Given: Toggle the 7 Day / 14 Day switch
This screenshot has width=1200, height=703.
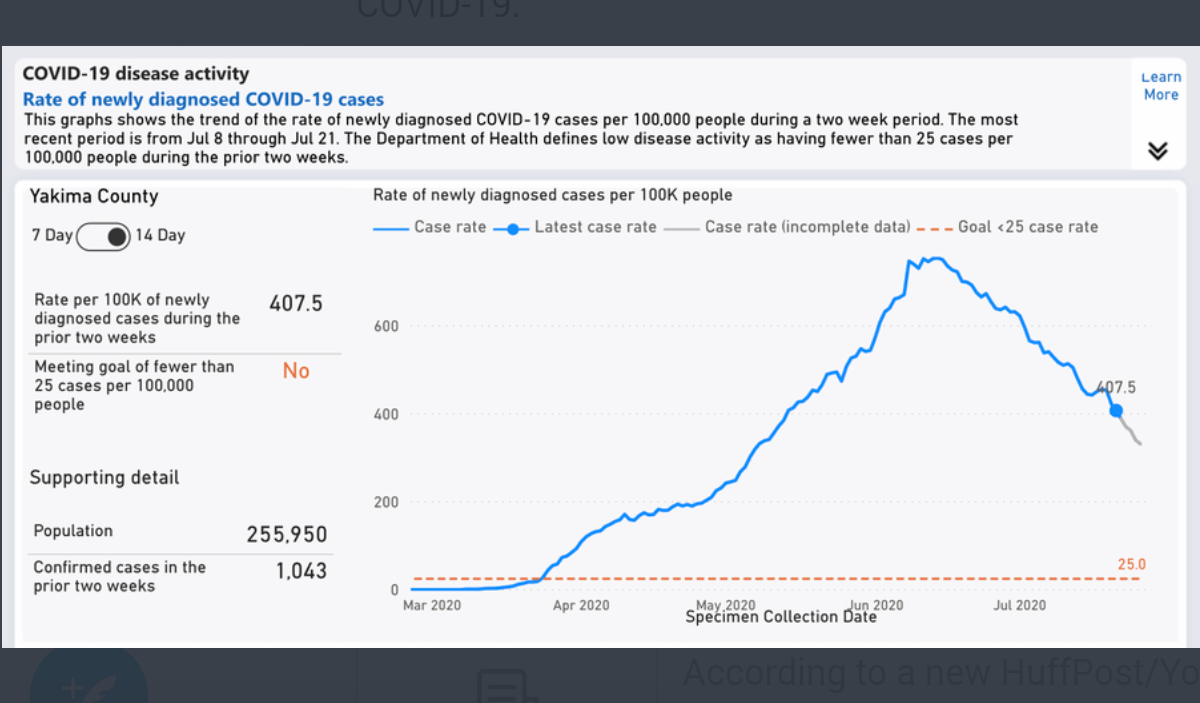Looking at the screenshot, I should [104, 236].
